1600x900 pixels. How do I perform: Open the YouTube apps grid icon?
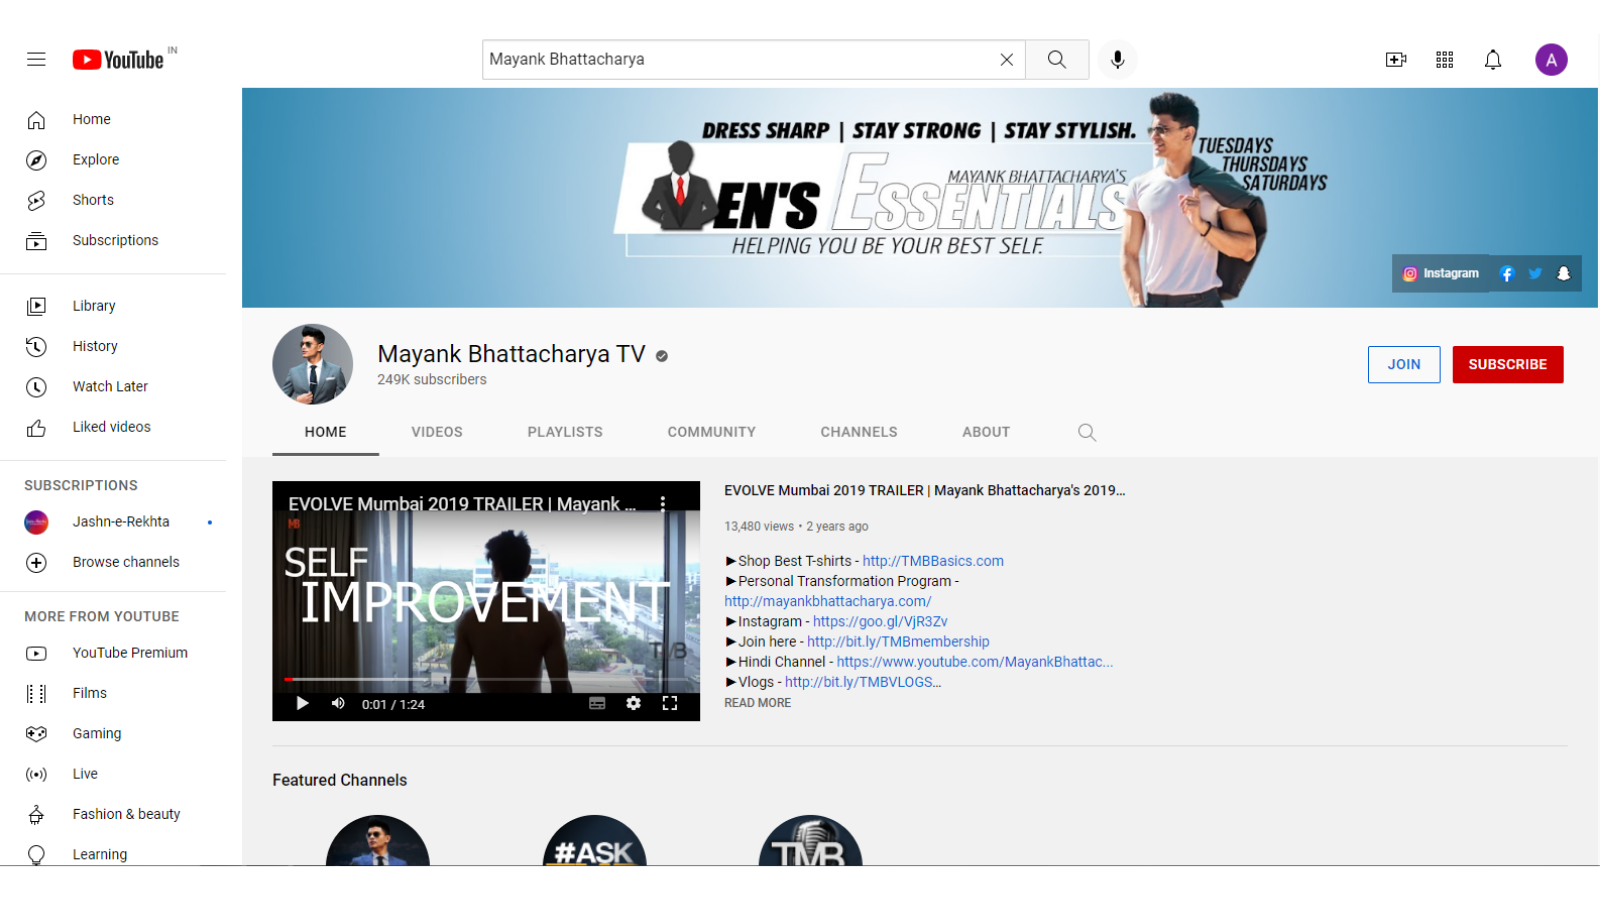click(1444, 59)
